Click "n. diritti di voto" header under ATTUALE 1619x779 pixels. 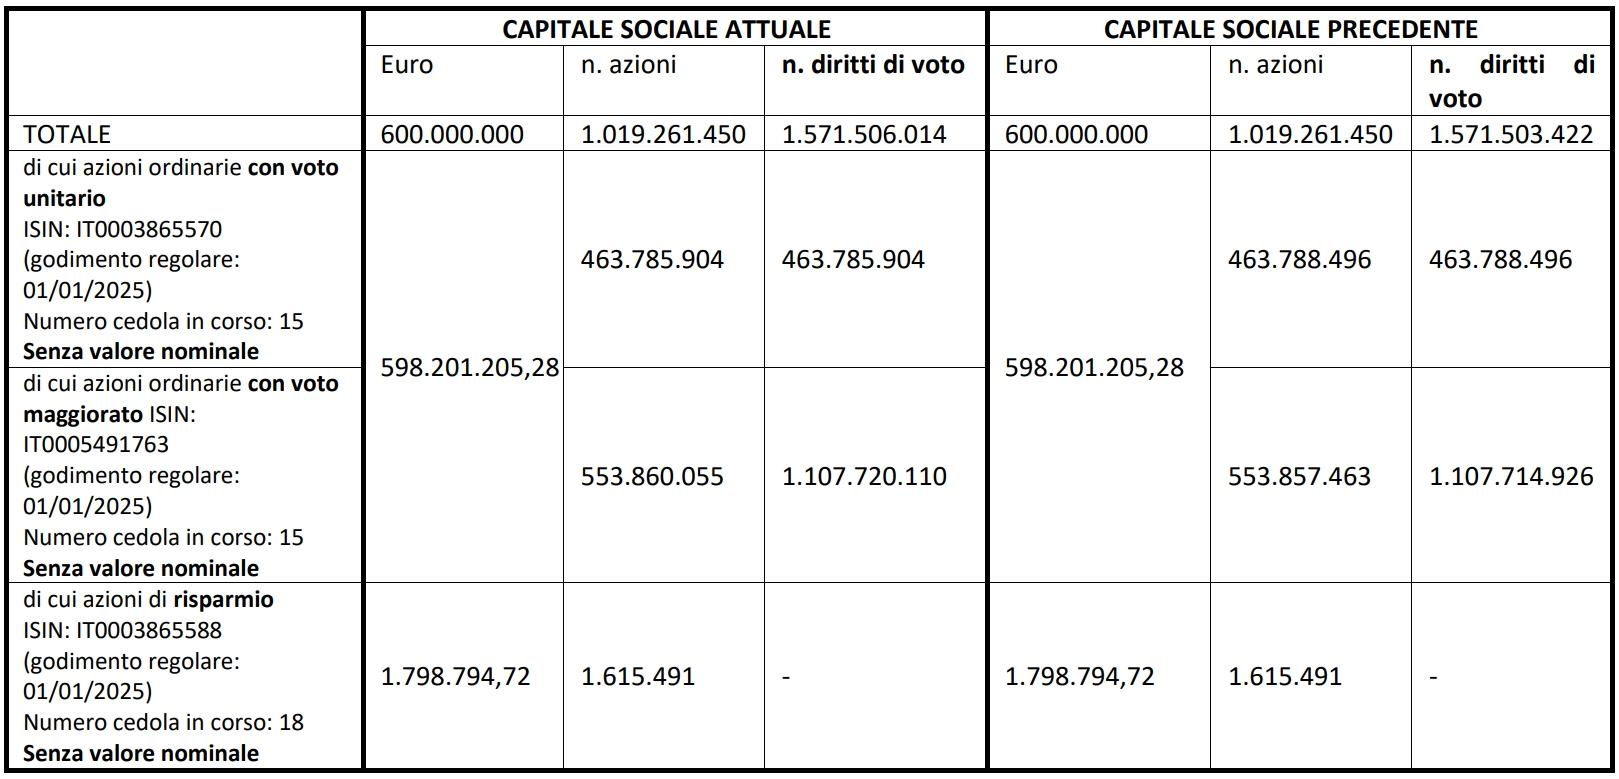[873, 65]
